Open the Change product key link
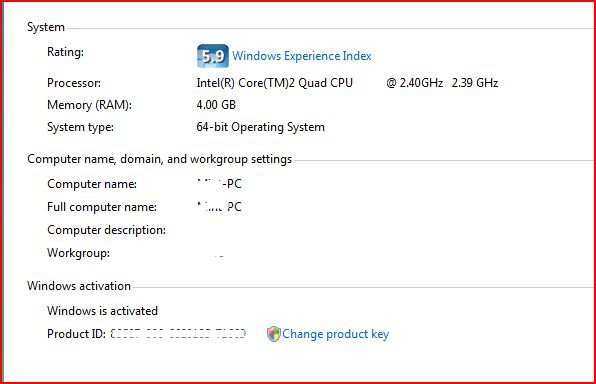 point(335,334)
